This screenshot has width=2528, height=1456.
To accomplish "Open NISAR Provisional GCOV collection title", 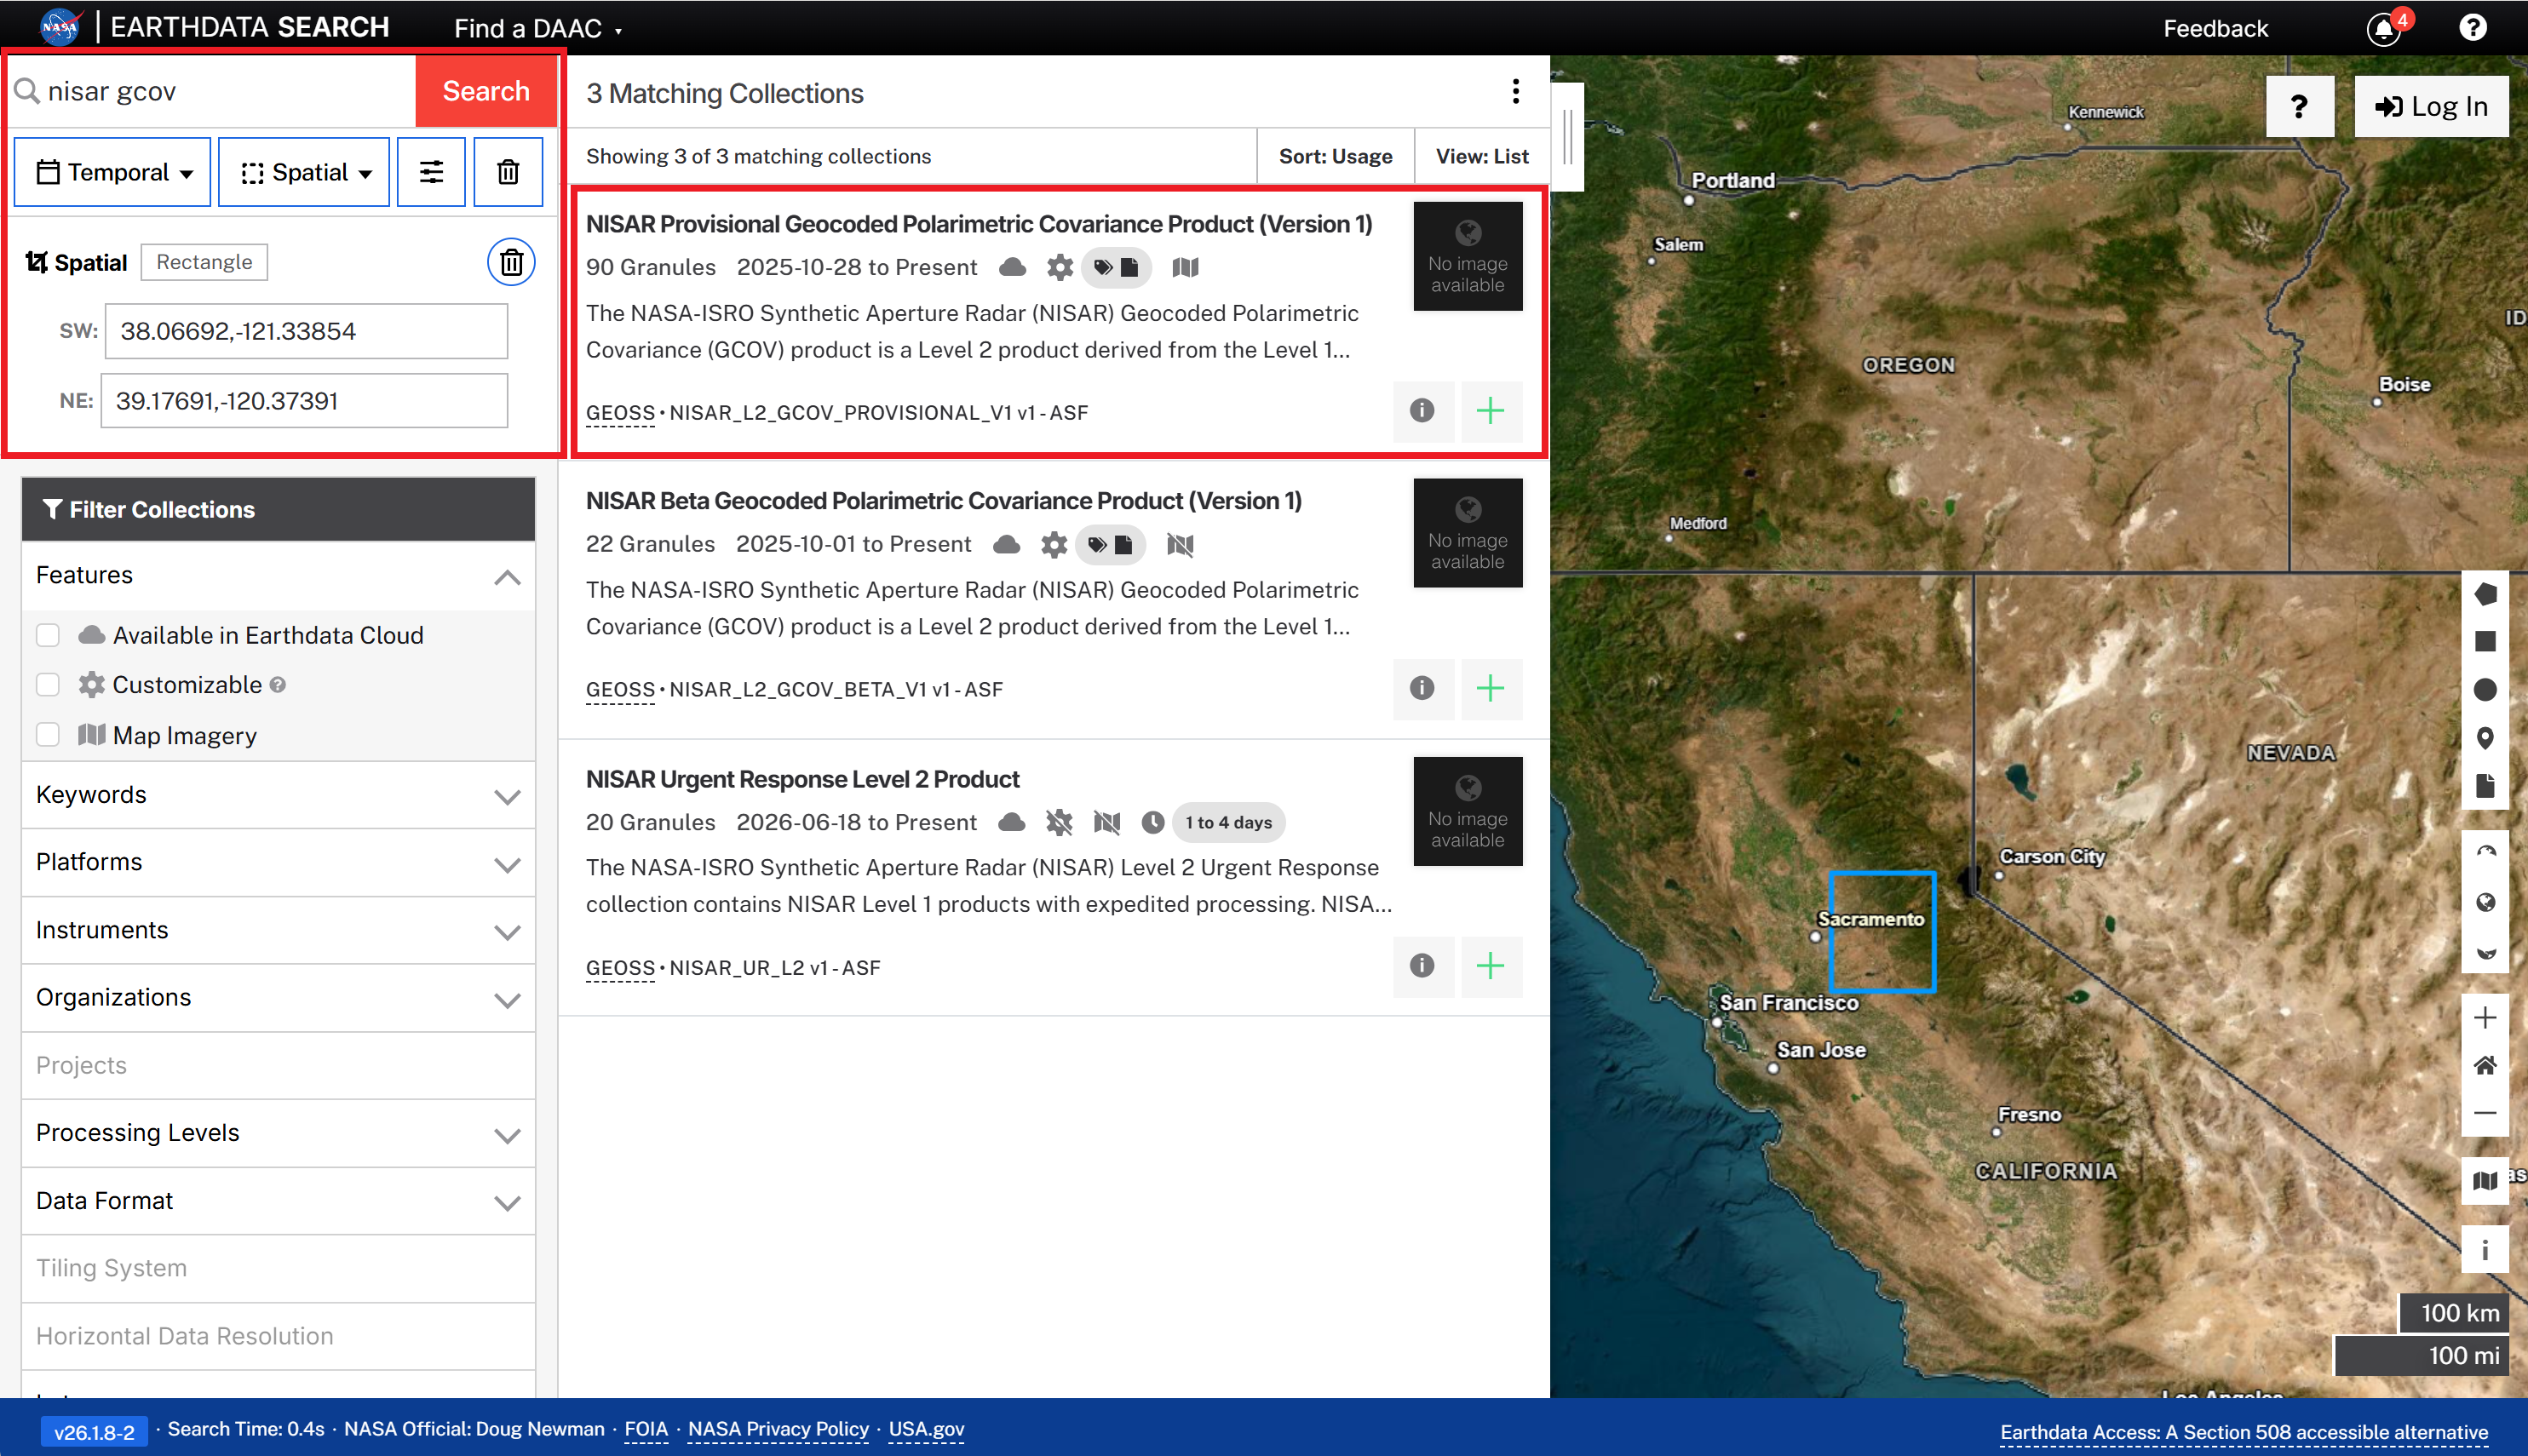I will [x=979, y=224].
